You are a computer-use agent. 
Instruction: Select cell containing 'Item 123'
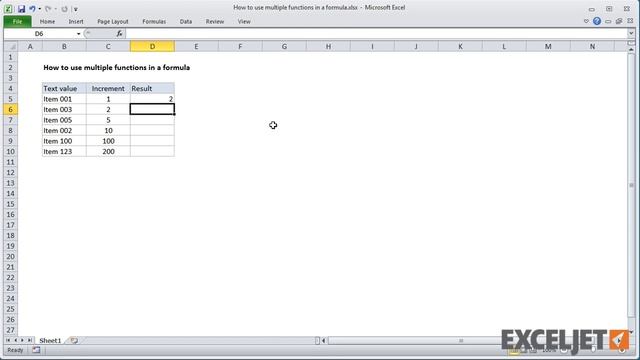tap(64, 151)
